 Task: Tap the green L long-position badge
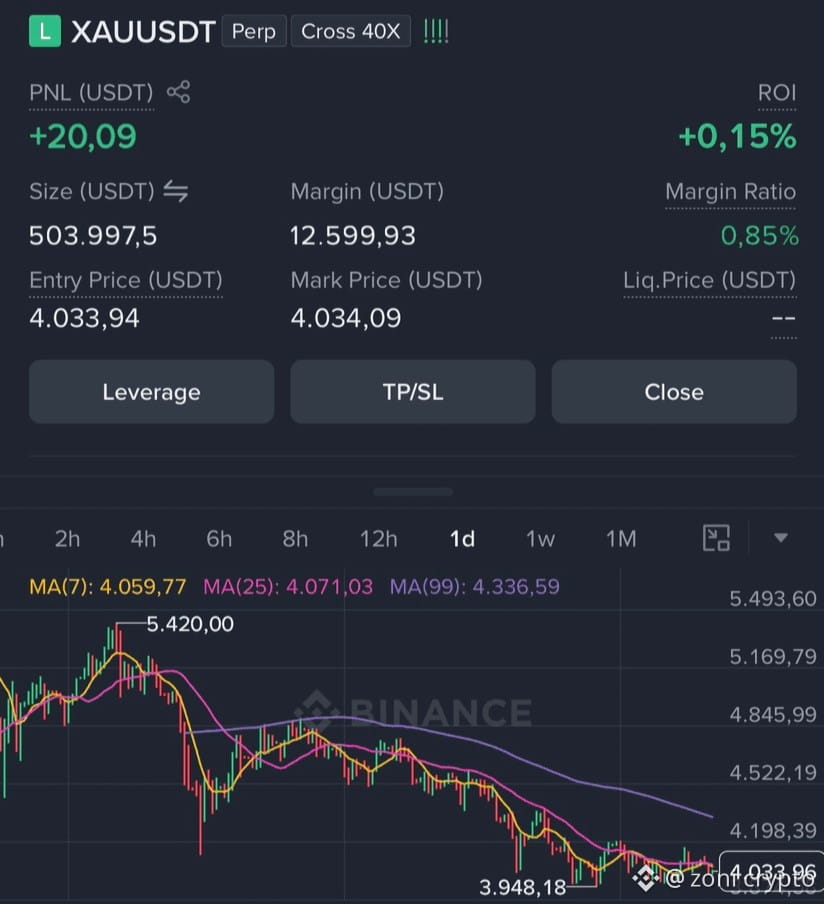(45, 31)
